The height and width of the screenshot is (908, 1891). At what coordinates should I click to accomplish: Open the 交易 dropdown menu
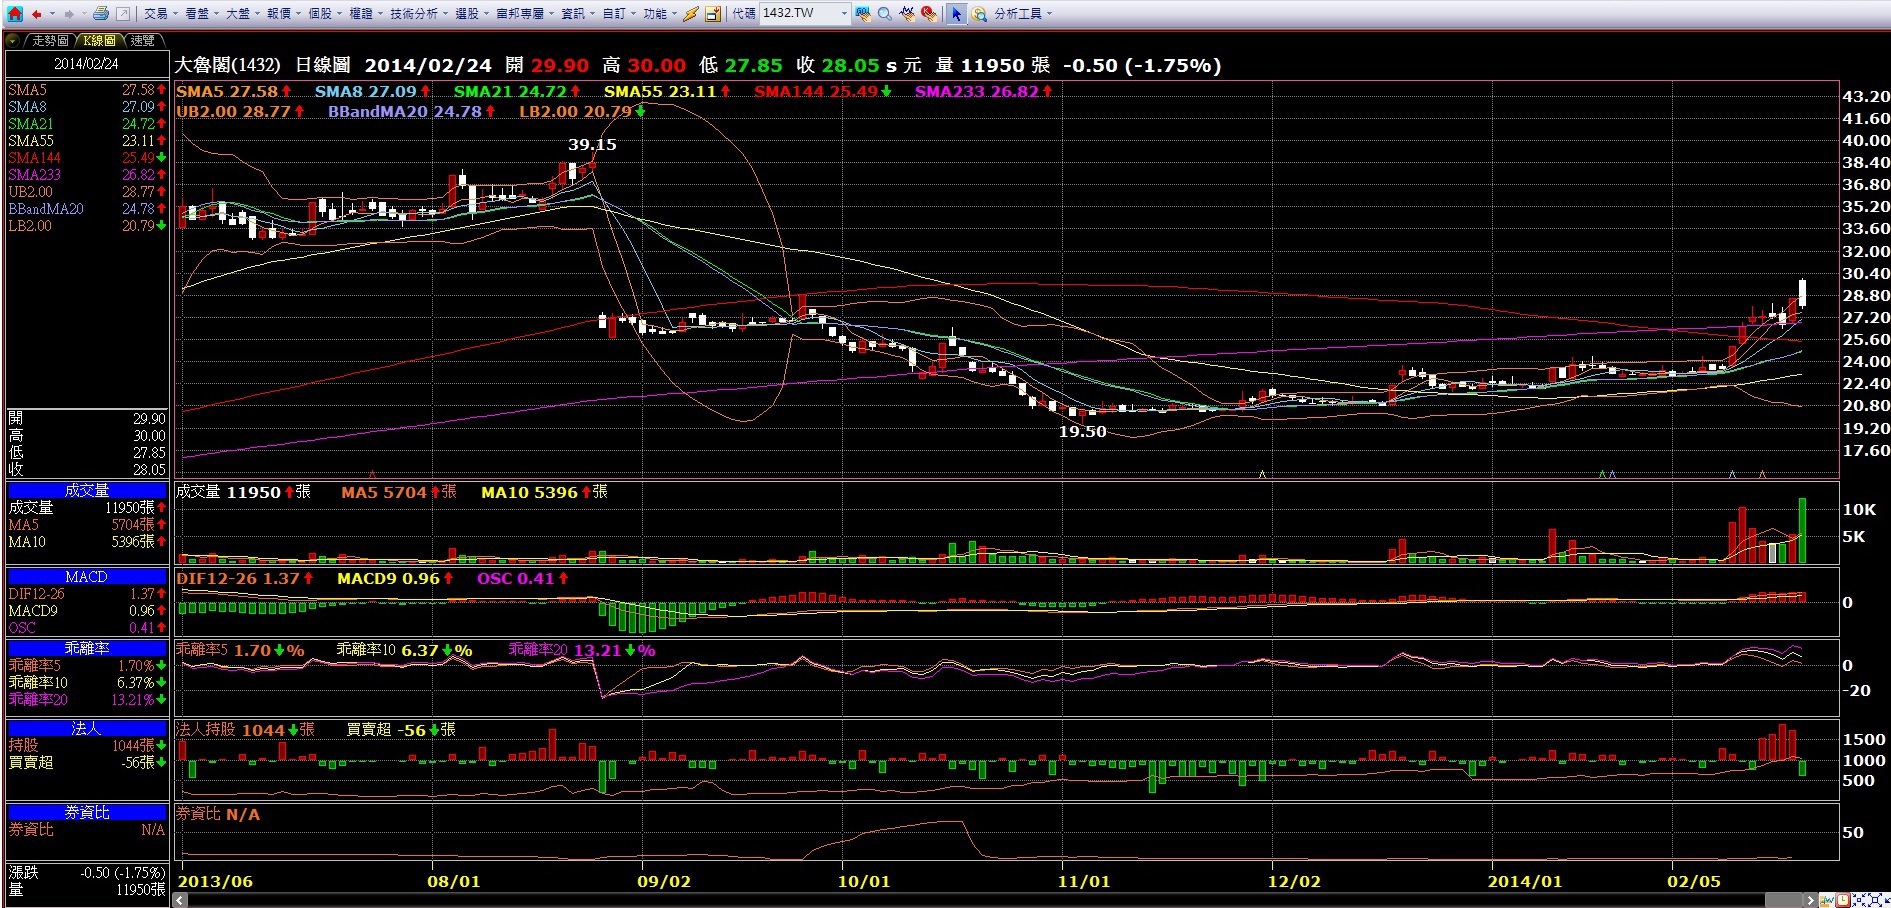click(x=160, y=14)
